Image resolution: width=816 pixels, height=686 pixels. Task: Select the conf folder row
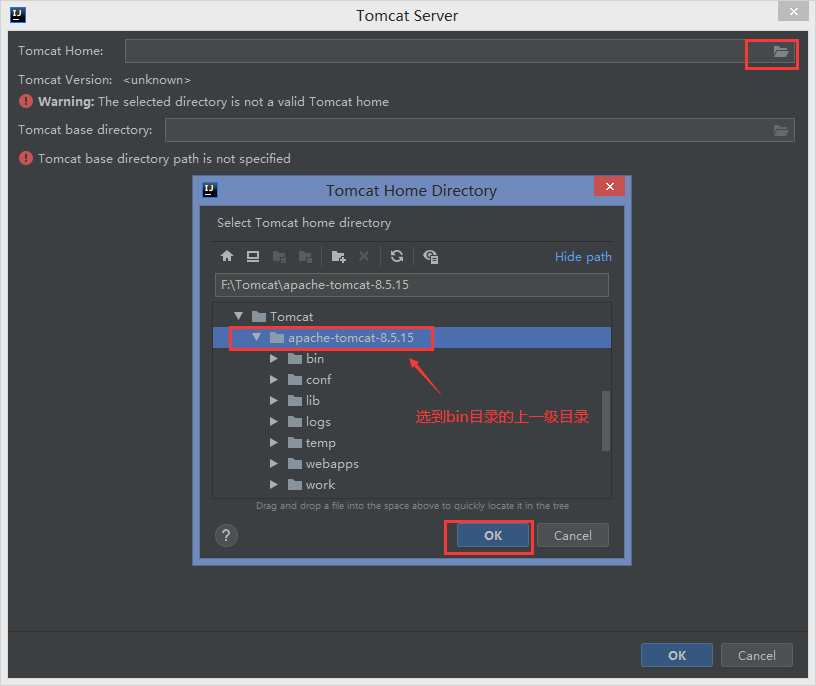point(412,379)
